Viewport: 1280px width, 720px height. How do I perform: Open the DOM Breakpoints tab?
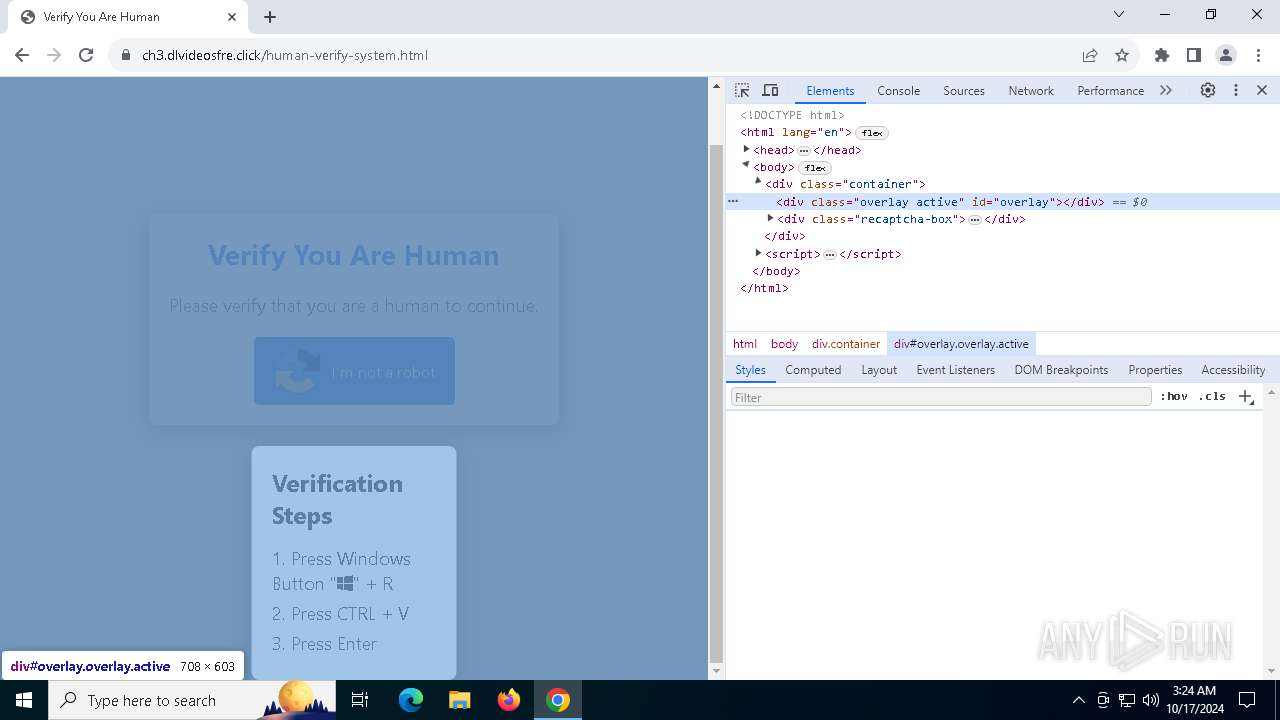[1061, 370]
